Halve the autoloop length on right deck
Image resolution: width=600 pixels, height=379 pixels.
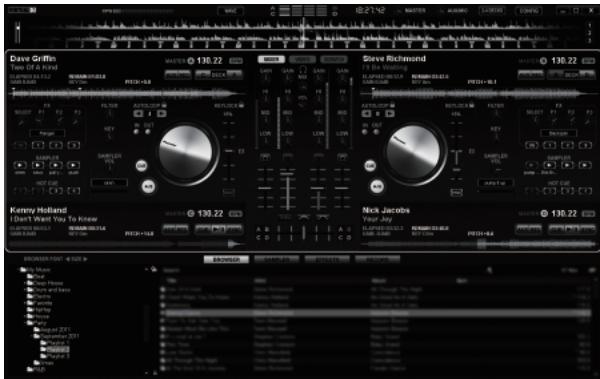pyautogui.click(x=366, y=114)
